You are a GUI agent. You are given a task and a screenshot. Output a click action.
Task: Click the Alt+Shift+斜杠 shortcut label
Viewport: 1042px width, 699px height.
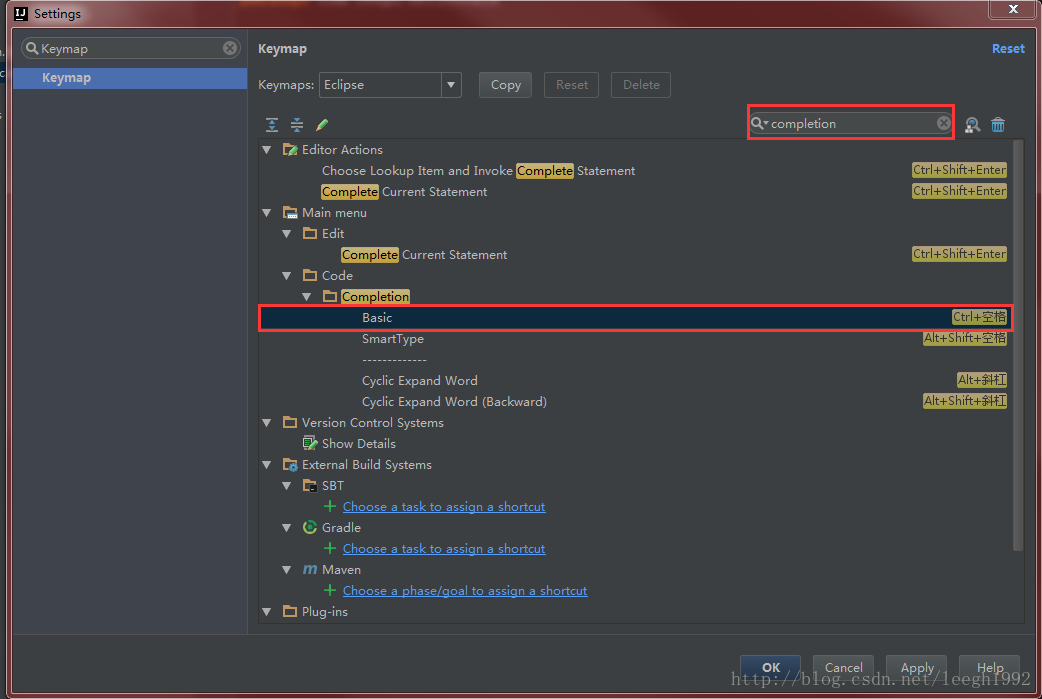click(965, 401)
